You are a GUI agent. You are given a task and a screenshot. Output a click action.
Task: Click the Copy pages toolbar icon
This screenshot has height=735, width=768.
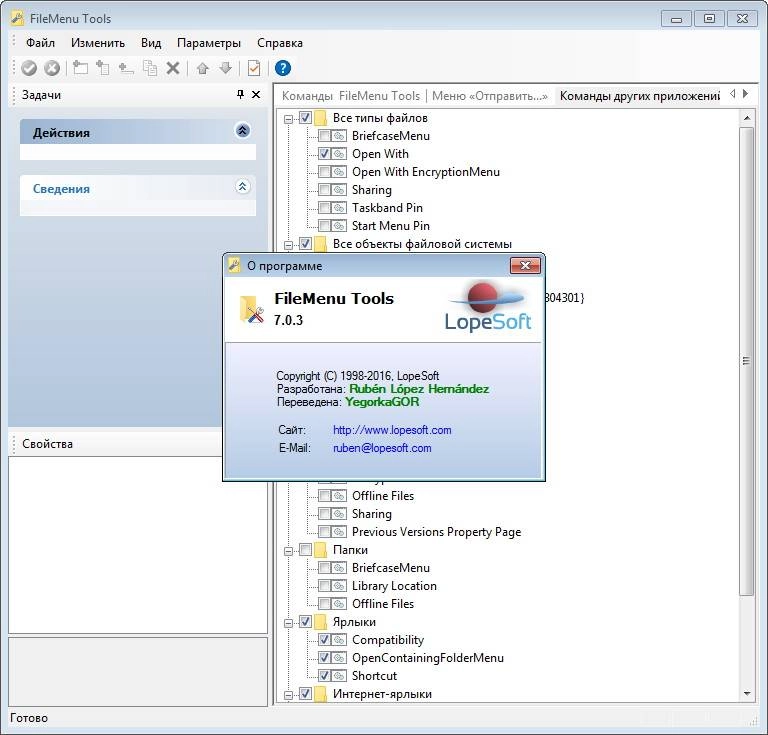150,68
